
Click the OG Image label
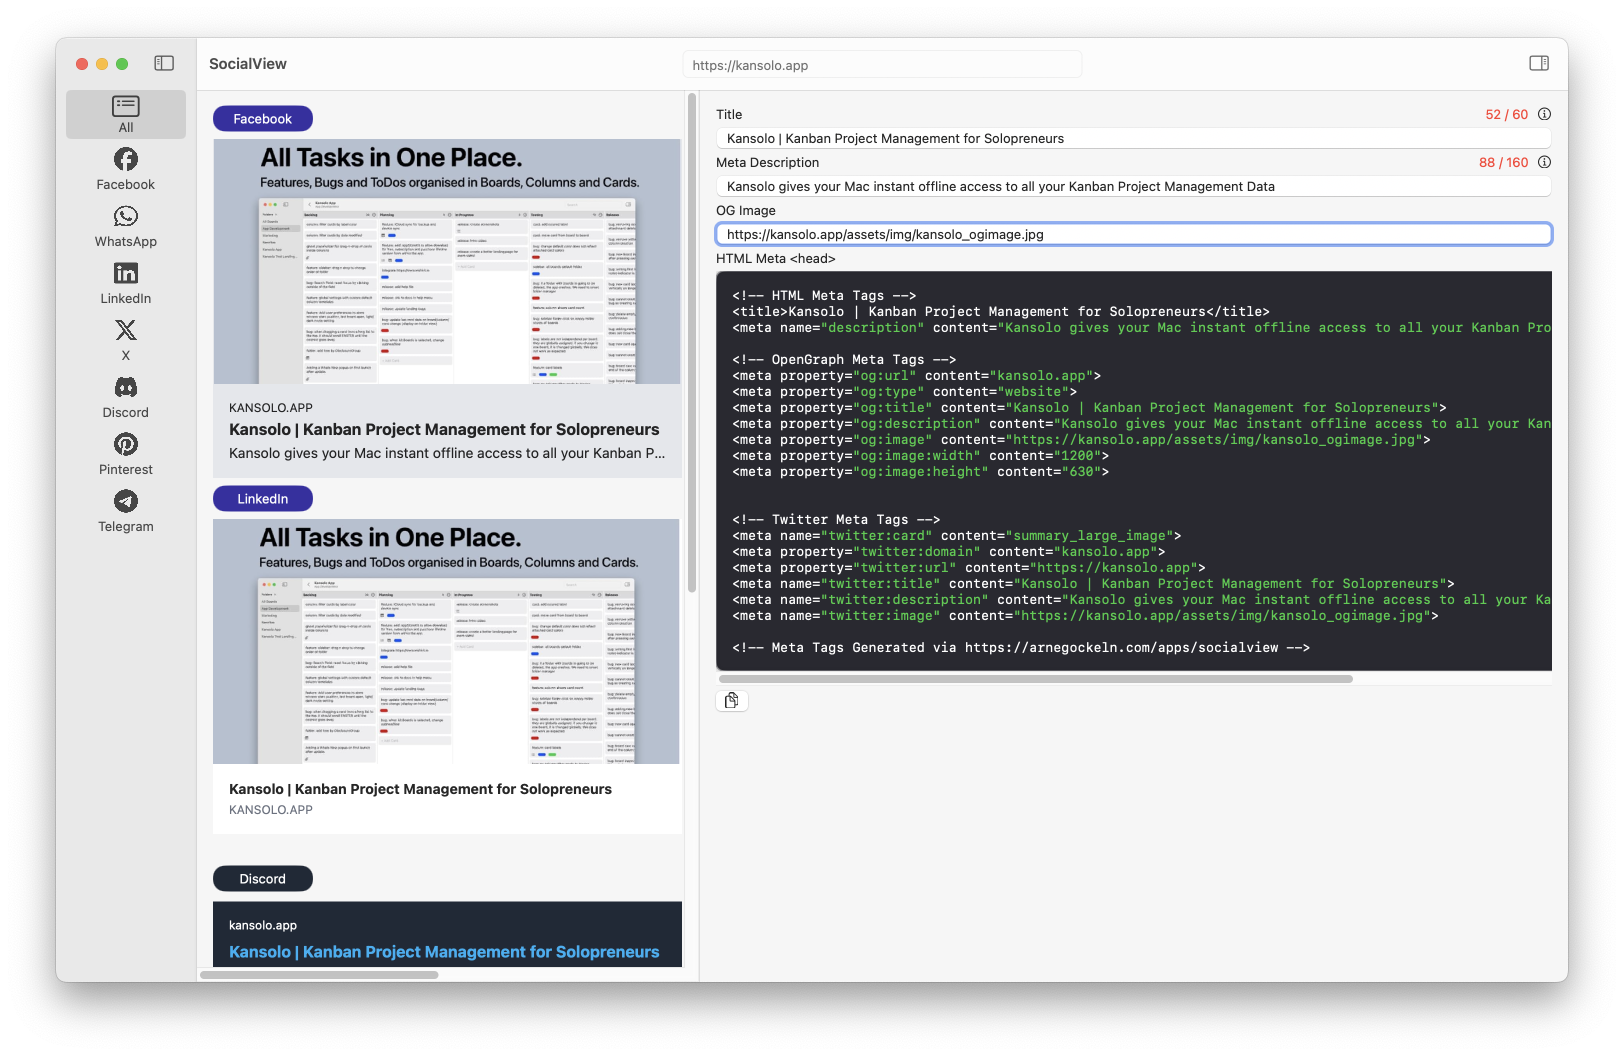point(746,210)
